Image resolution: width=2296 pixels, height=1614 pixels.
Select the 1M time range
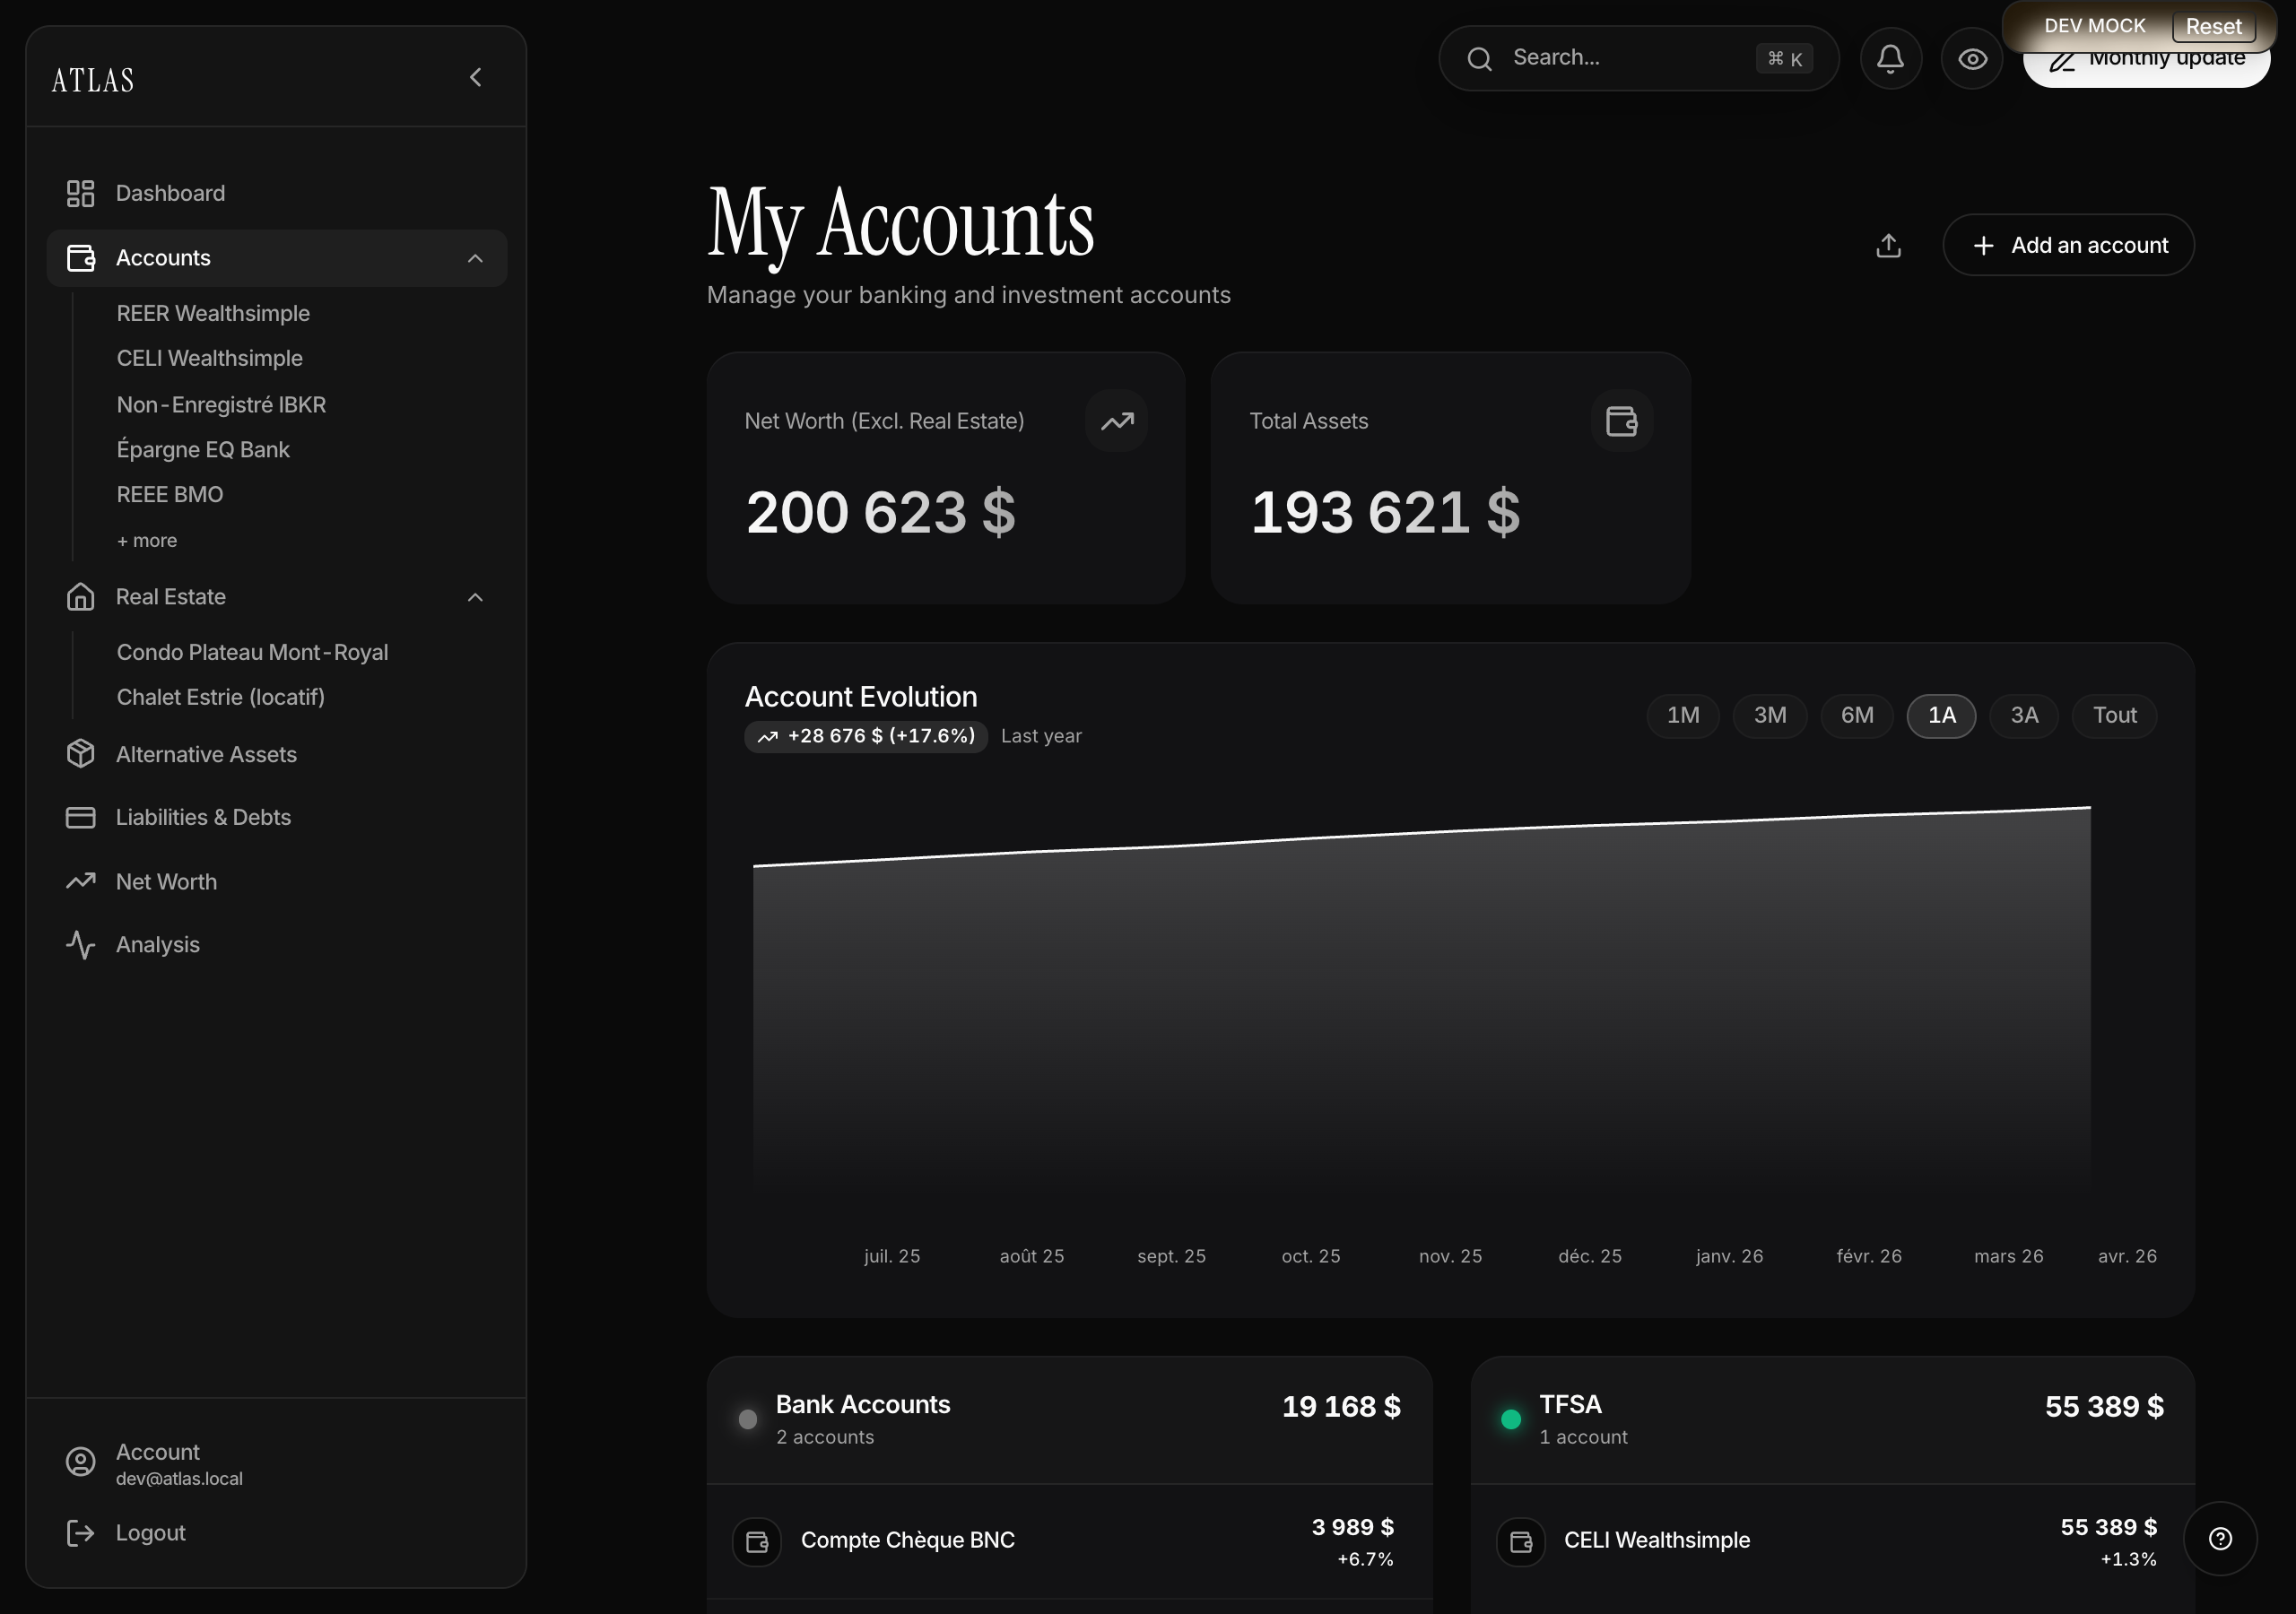(x=1683, y=715)
